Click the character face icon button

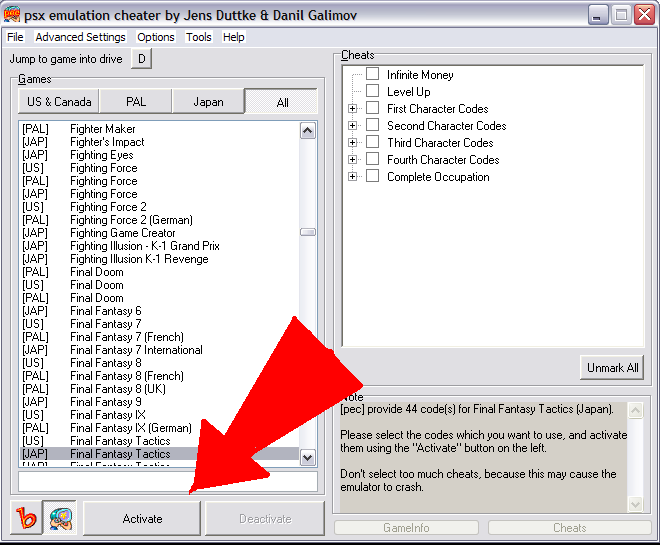tap(63, 519)
